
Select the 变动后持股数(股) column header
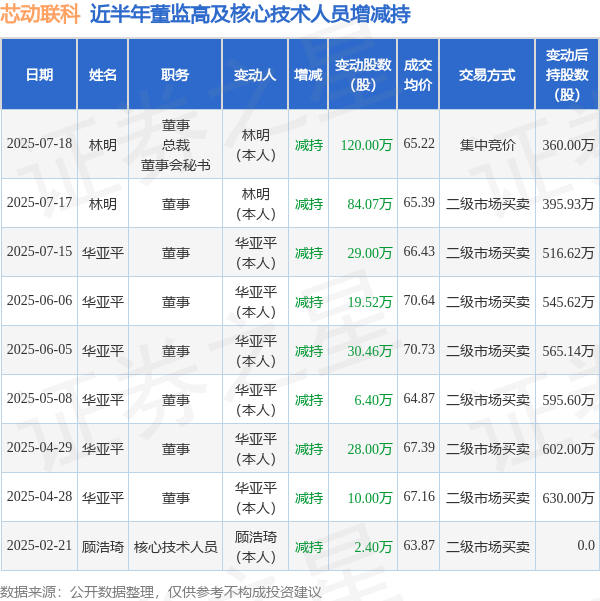click(567, 74)
